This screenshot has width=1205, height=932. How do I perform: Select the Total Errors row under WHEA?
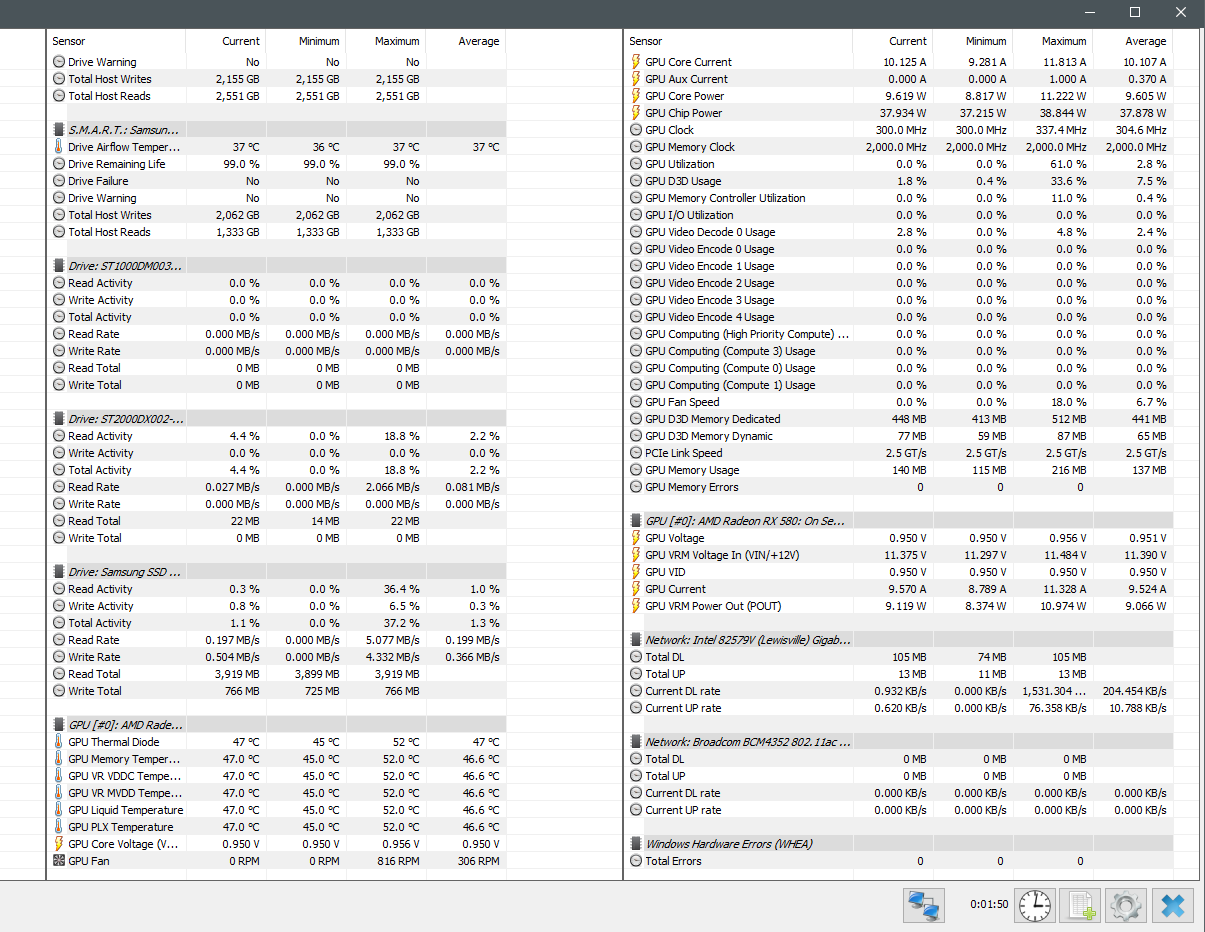(899, 861)
